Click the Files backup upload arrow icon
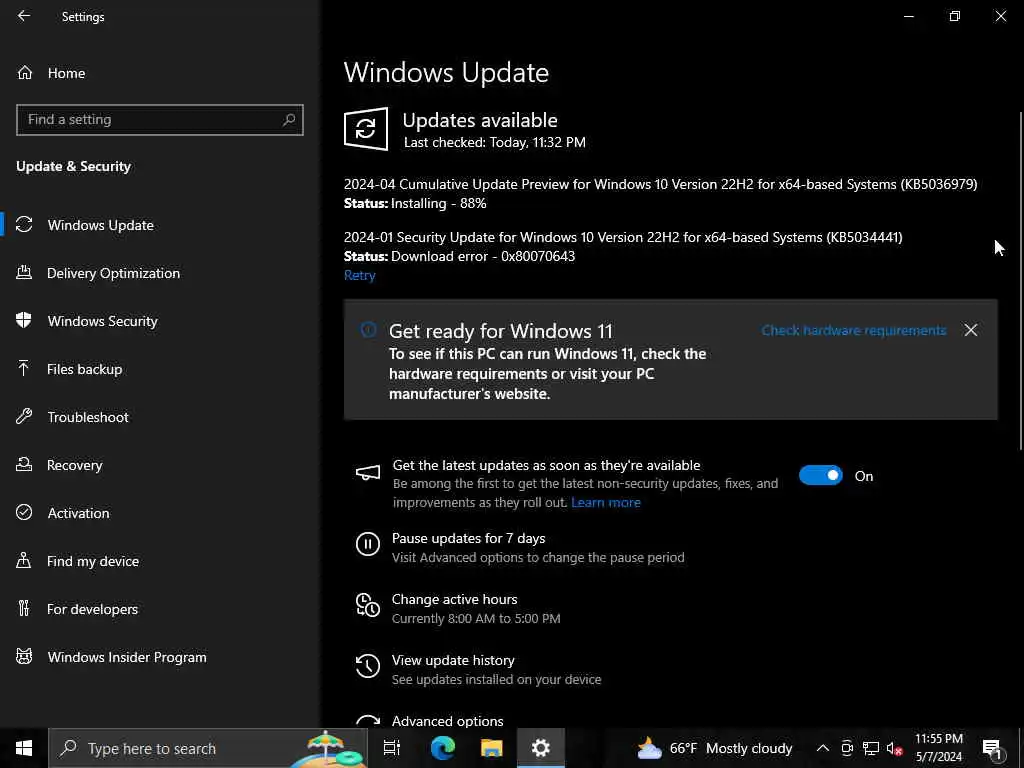This screenshot has width=1024, height=768. (24, 368)
